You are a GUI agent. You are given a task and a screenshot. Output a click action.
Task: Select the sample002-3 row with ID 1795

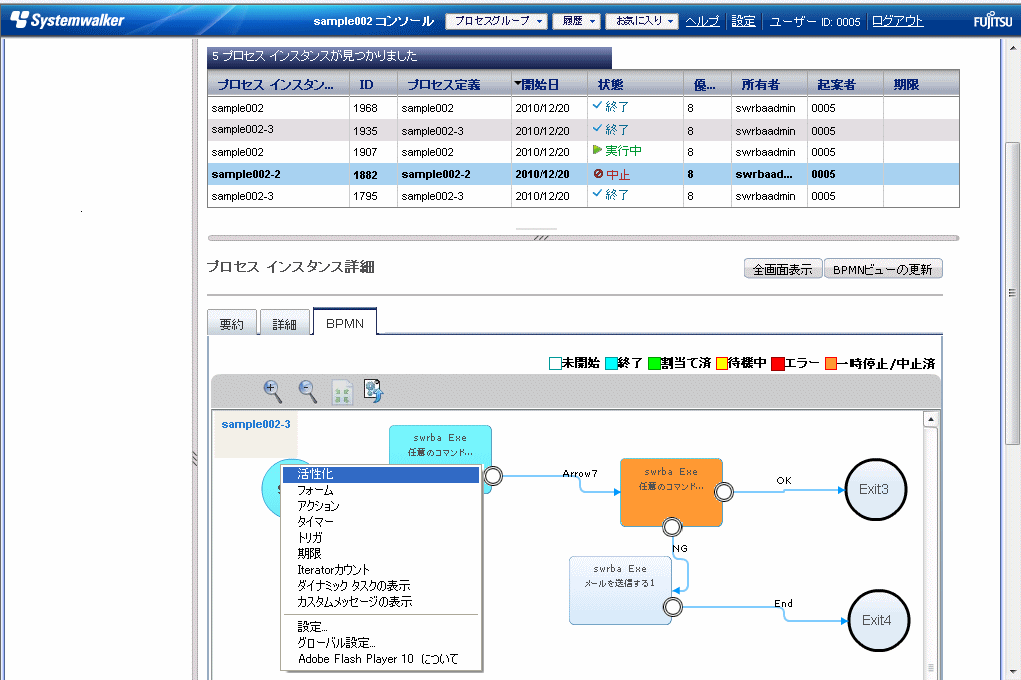(x=583, y=196)
